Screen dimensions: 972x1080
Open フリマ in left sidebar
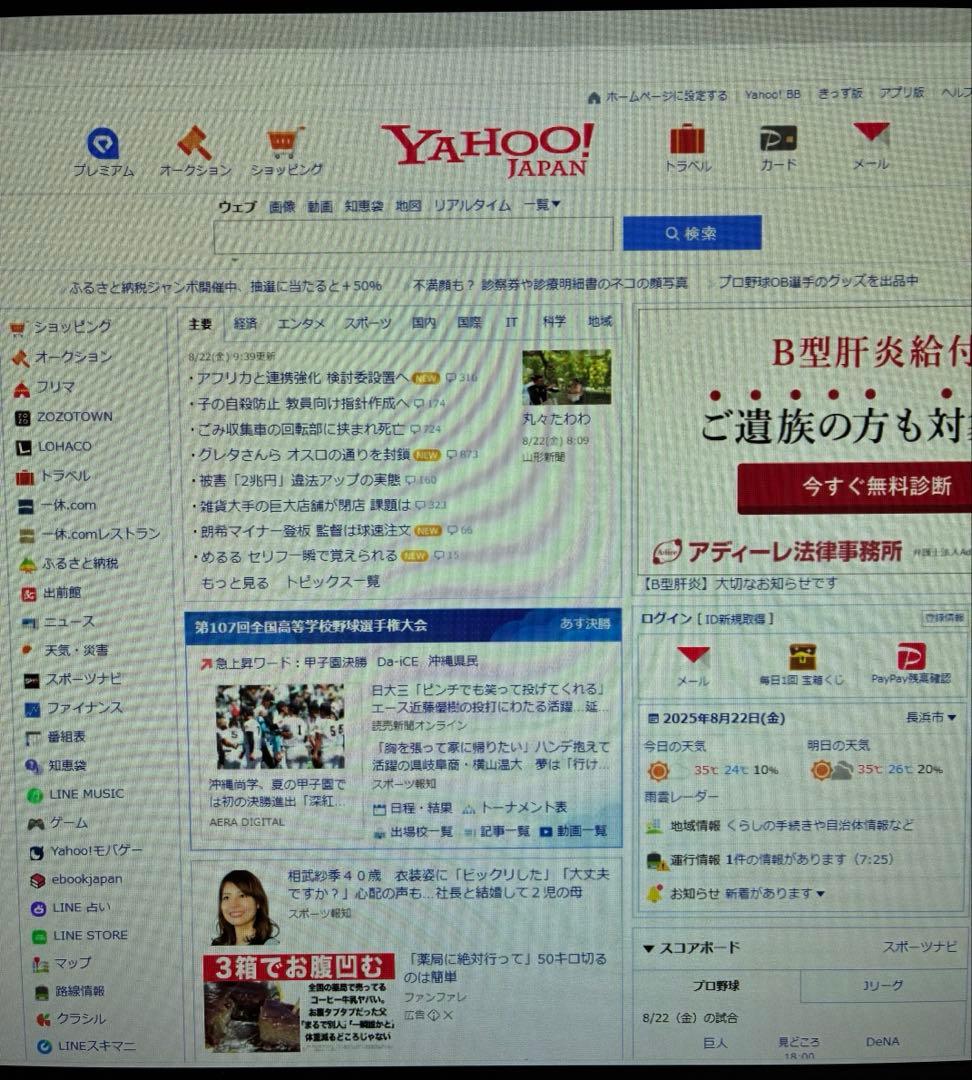54,388
